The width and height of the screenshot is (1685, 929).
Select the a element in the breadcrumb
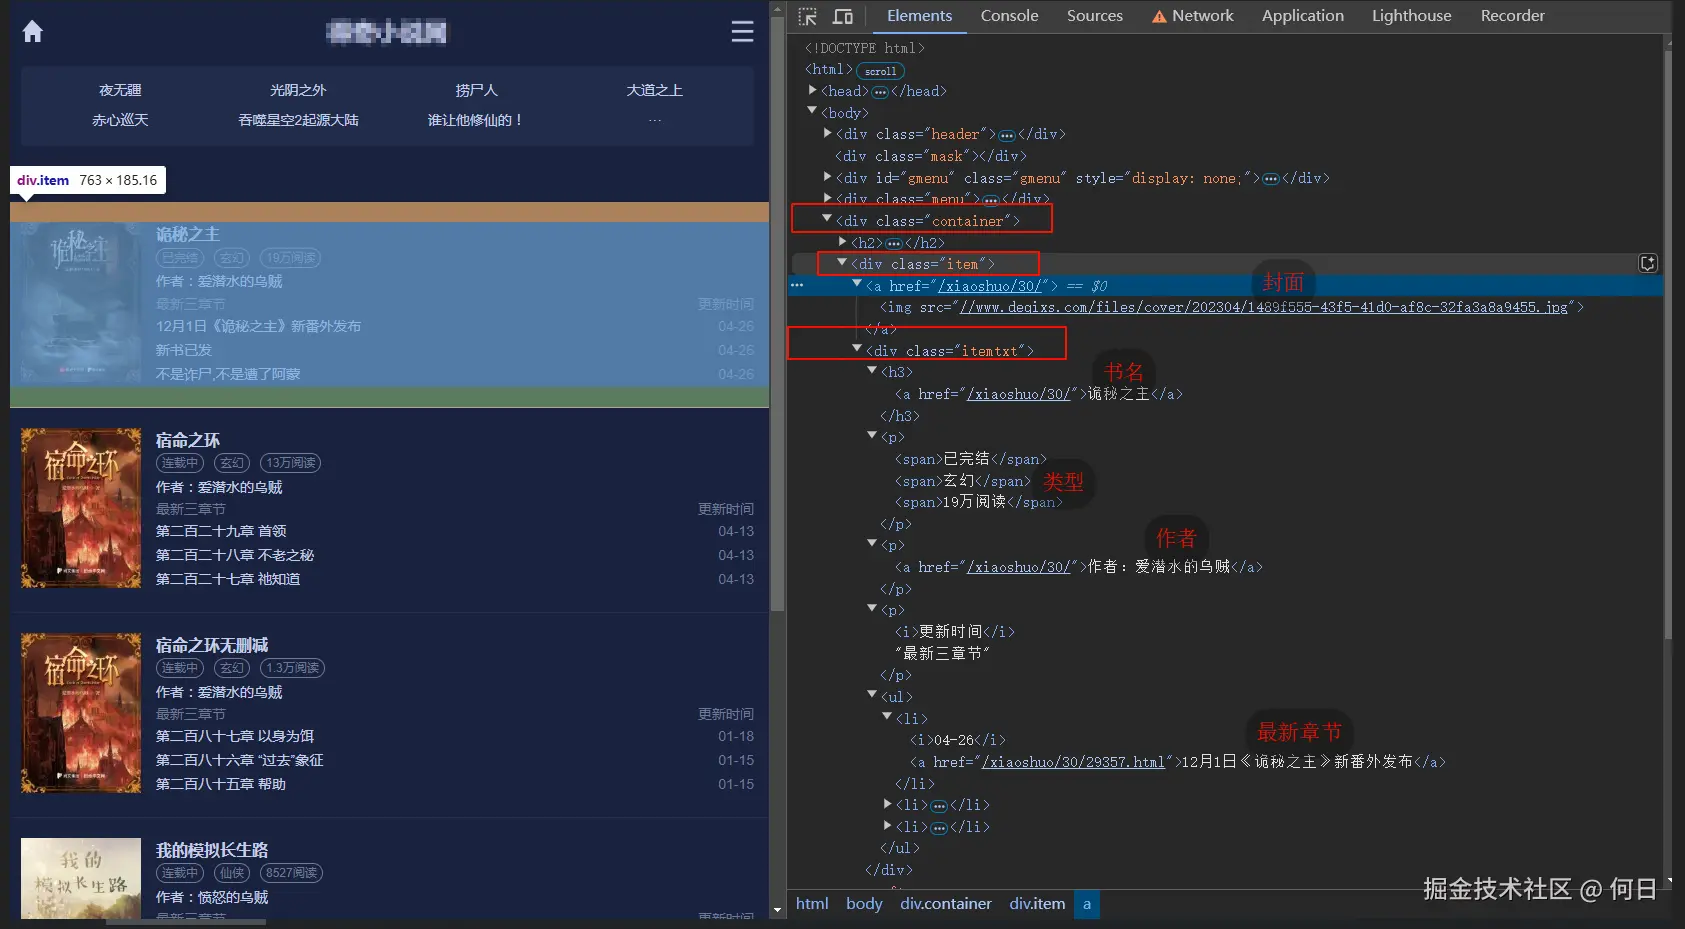(1087, 904)
